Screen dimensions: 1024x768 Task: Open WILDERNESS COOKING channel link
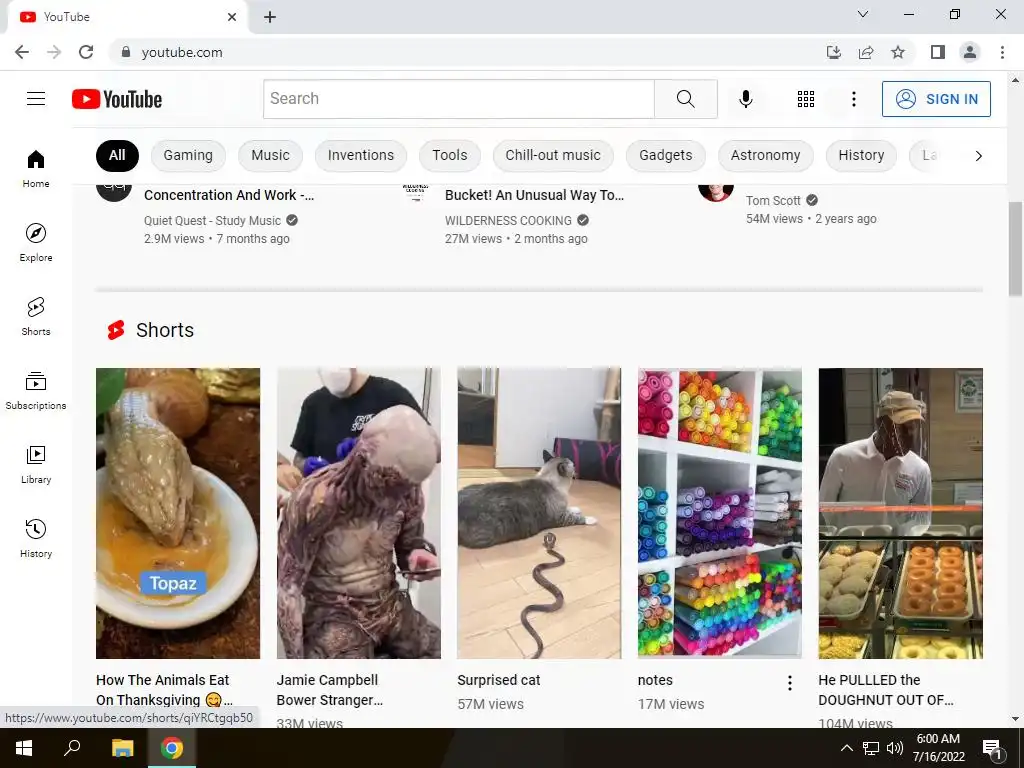click(x=508, y=221)
